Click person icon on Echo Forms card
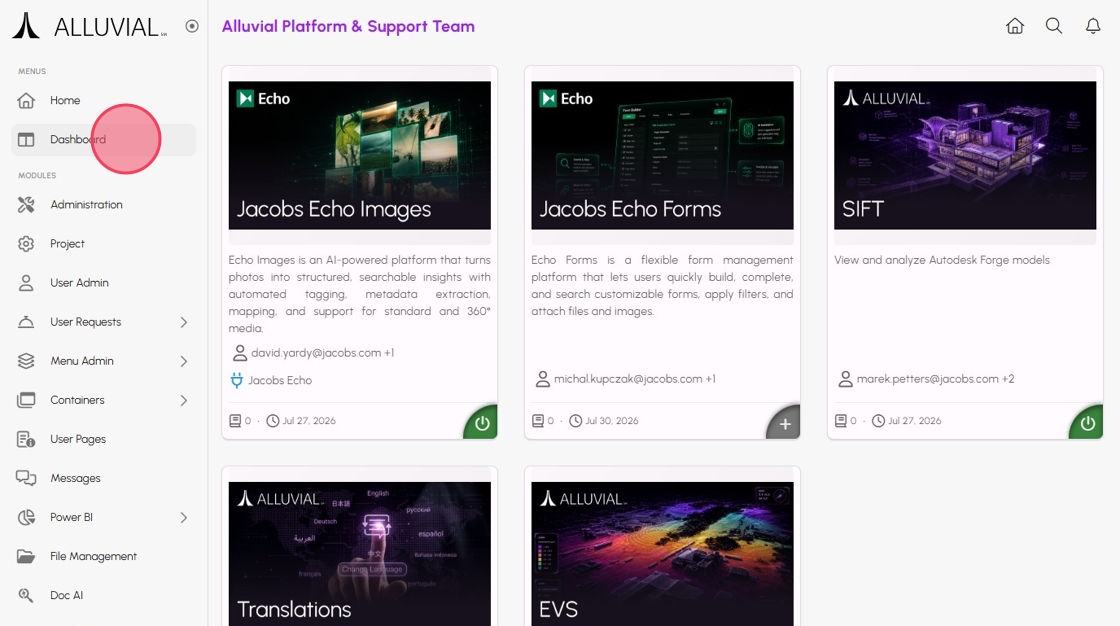This screenshot has height=626, width=1120. [543, 379]
